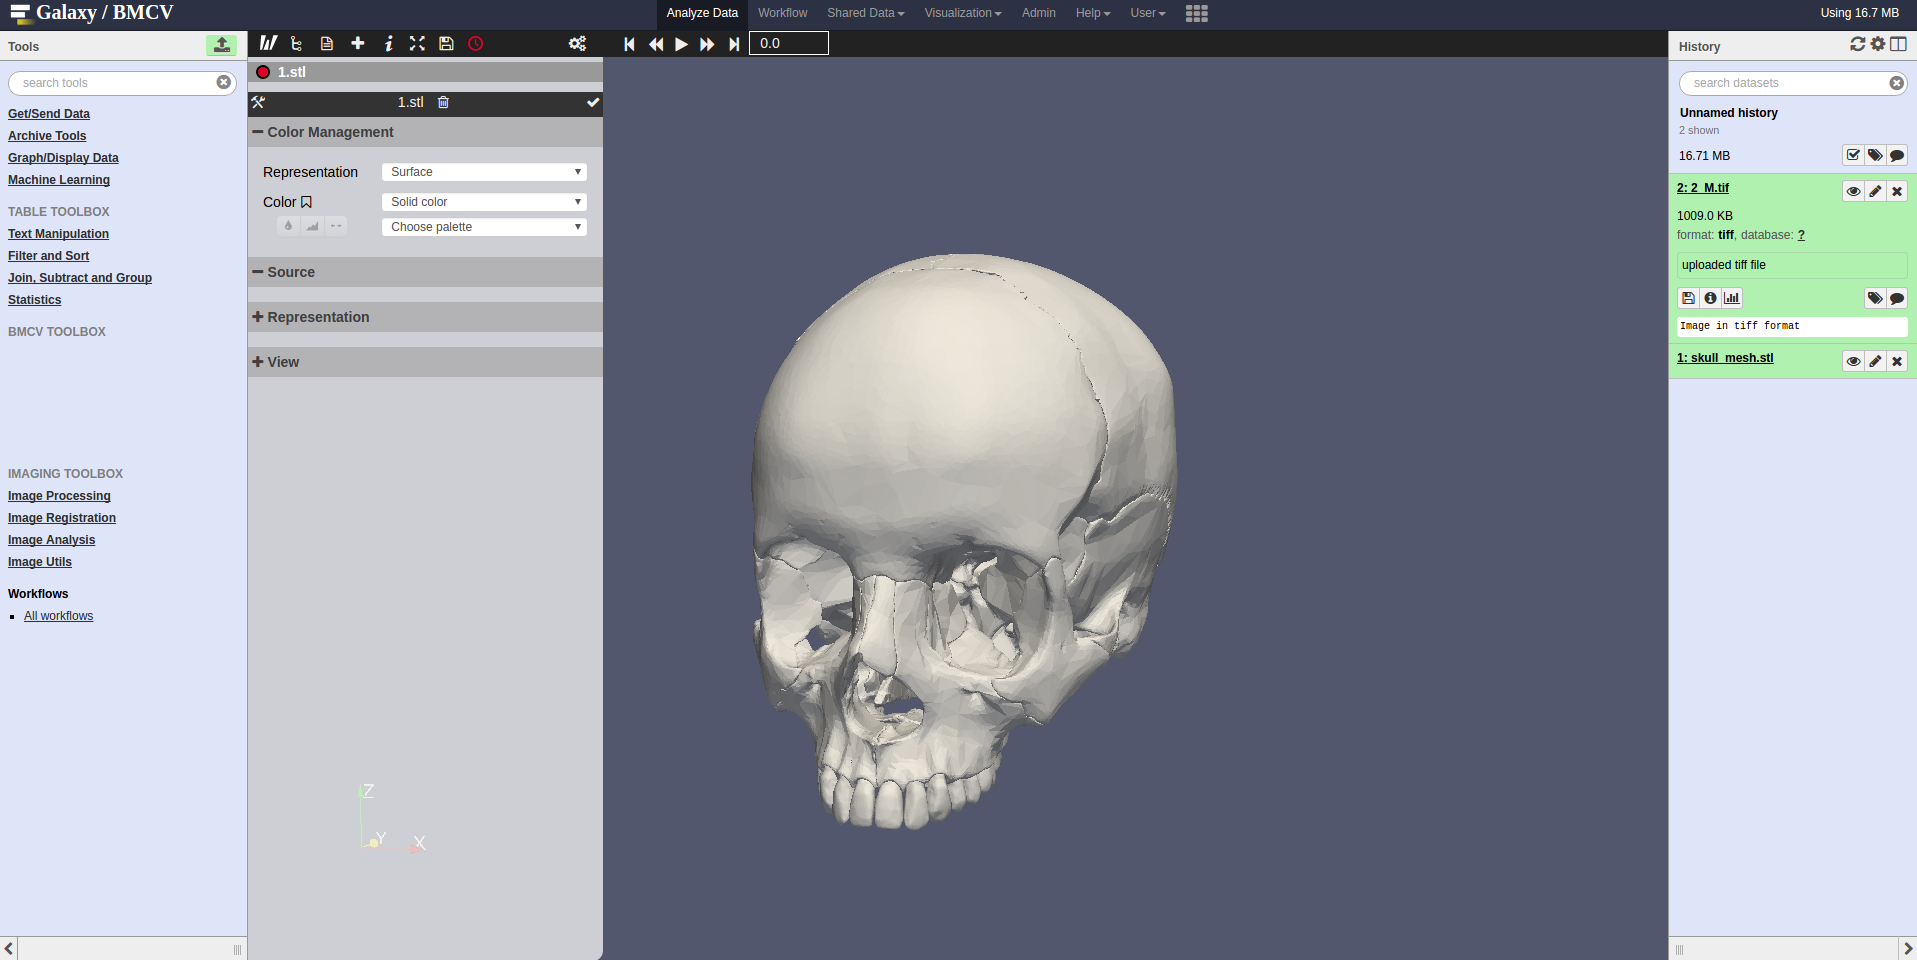The height and width of the screenshot is (960, 1917).
Task: Refresh the history panel
Action: [1857, 44]
